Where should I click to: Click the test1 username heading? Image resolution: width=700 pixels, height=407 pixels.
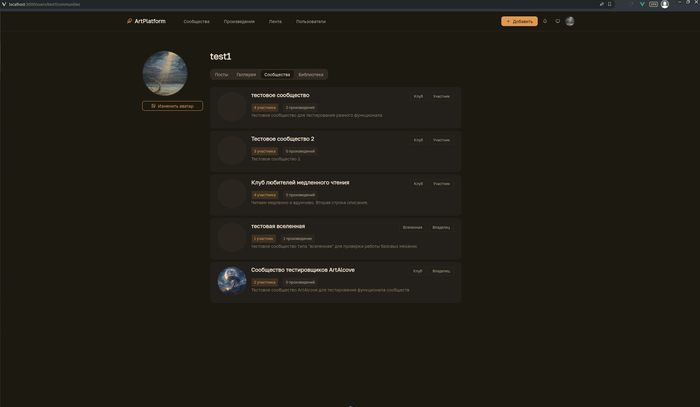point(221,57)
